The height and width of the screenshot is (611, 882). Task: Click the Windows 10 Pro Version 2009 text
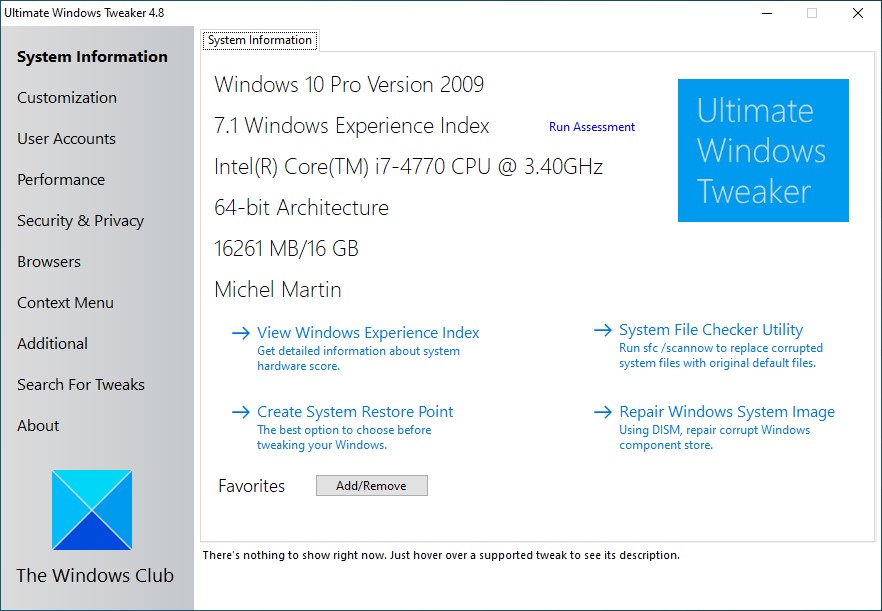tap(349, 84)
